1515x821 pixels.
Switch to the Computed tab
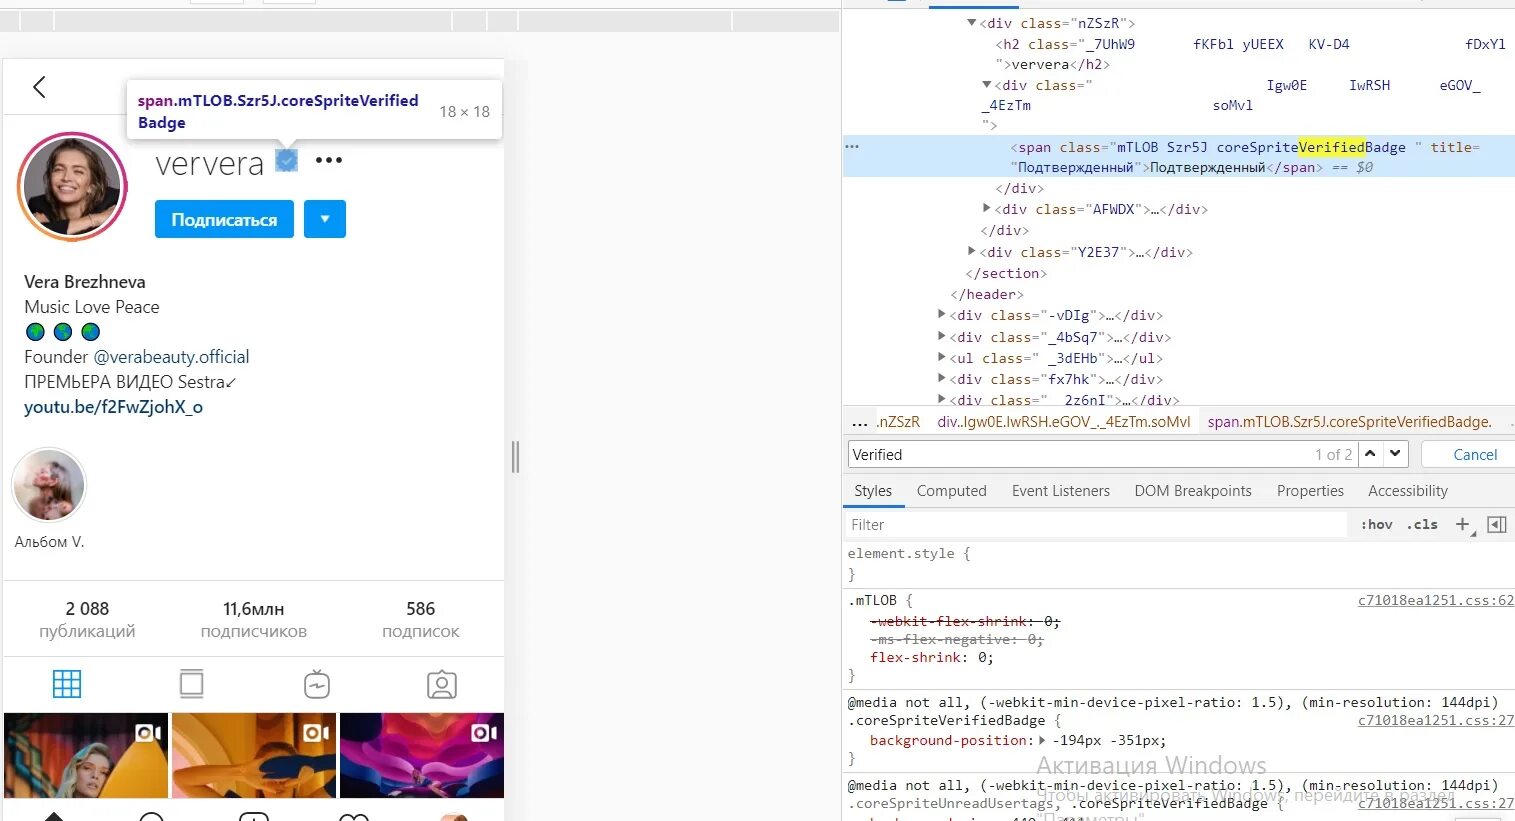[x=951, y=491]
